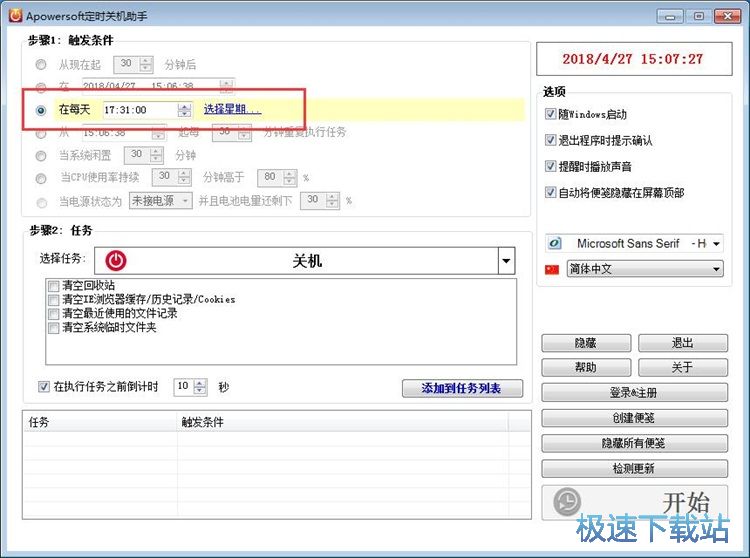
Task: Minimize the Apowersoft window
Action: [x=670, y=16]
